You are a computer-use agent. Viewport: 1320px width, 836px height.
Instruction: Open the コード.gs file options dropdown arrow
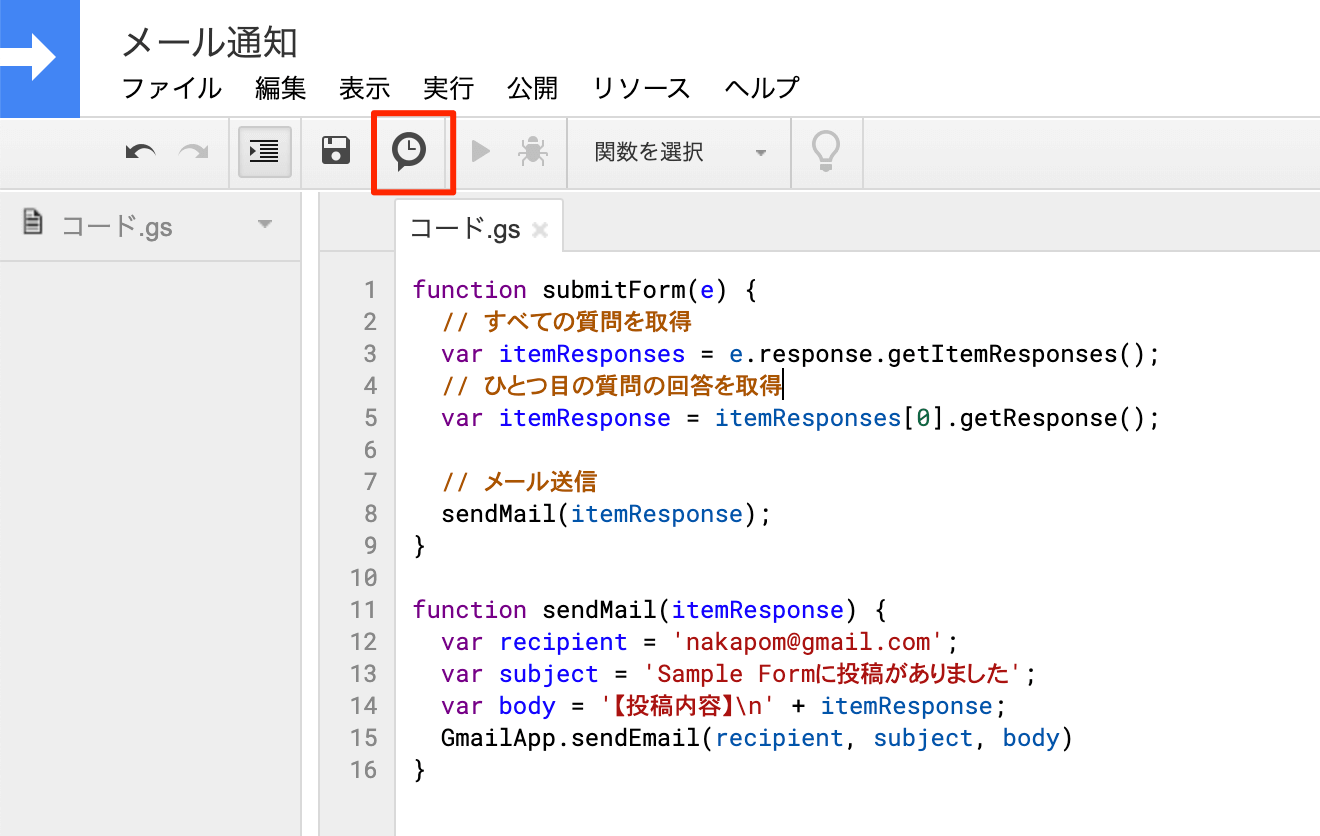click(x=264, y=226)
